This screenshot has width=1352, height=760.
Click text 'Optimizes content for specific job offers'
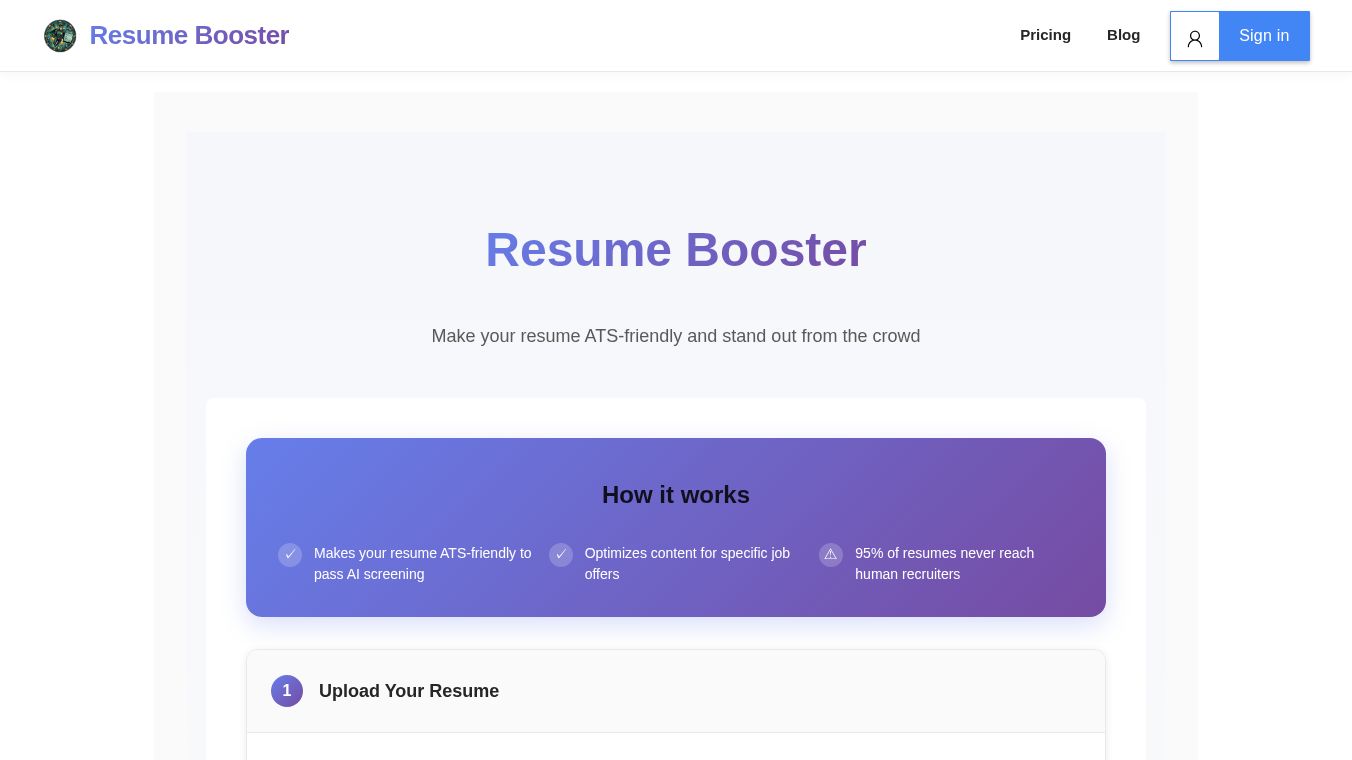tap(687, 564)
